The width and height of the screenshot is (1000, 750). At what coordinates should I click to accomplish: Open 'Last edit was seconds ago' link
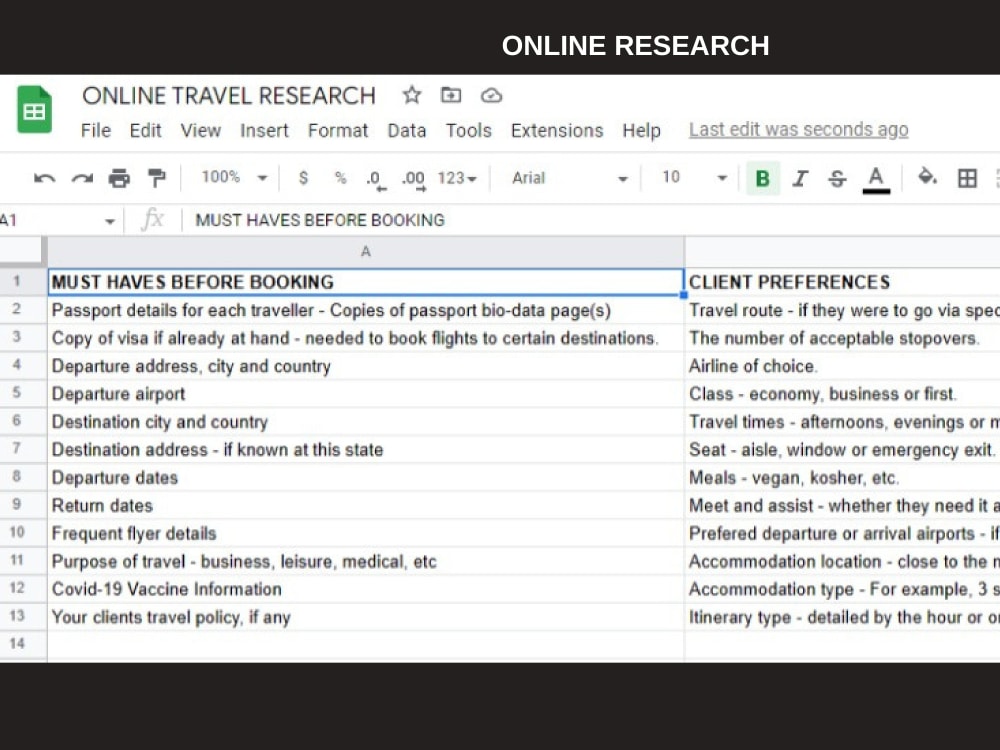click(798, 129)
